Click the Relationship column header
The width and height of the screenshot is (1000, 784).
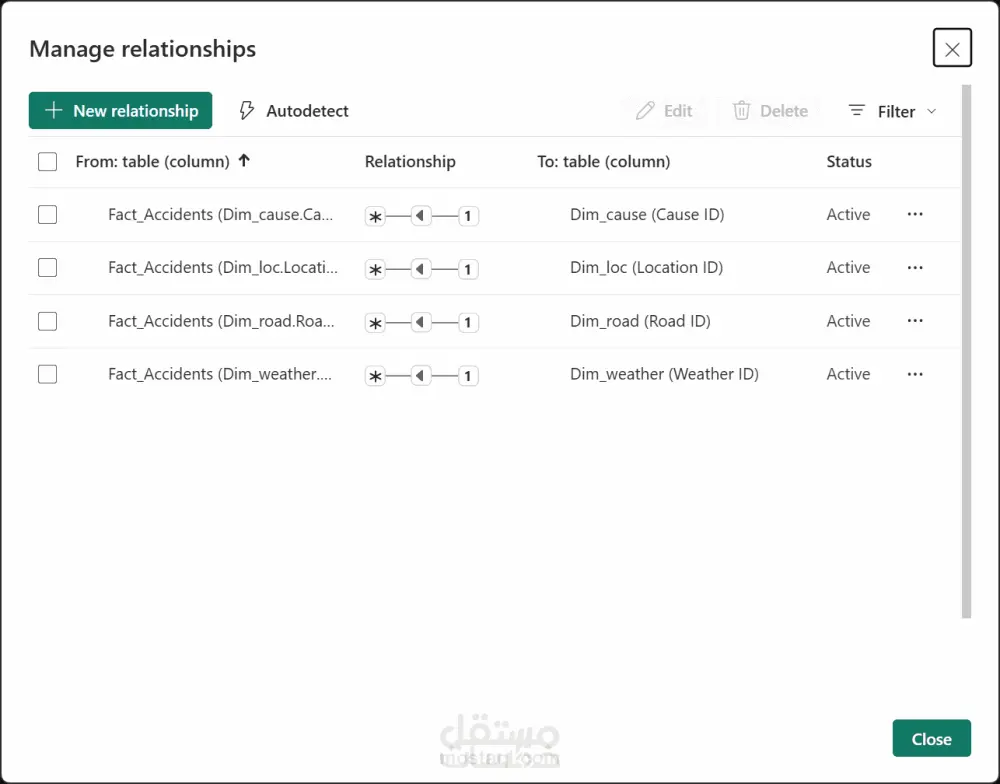(x=410, y=161)
